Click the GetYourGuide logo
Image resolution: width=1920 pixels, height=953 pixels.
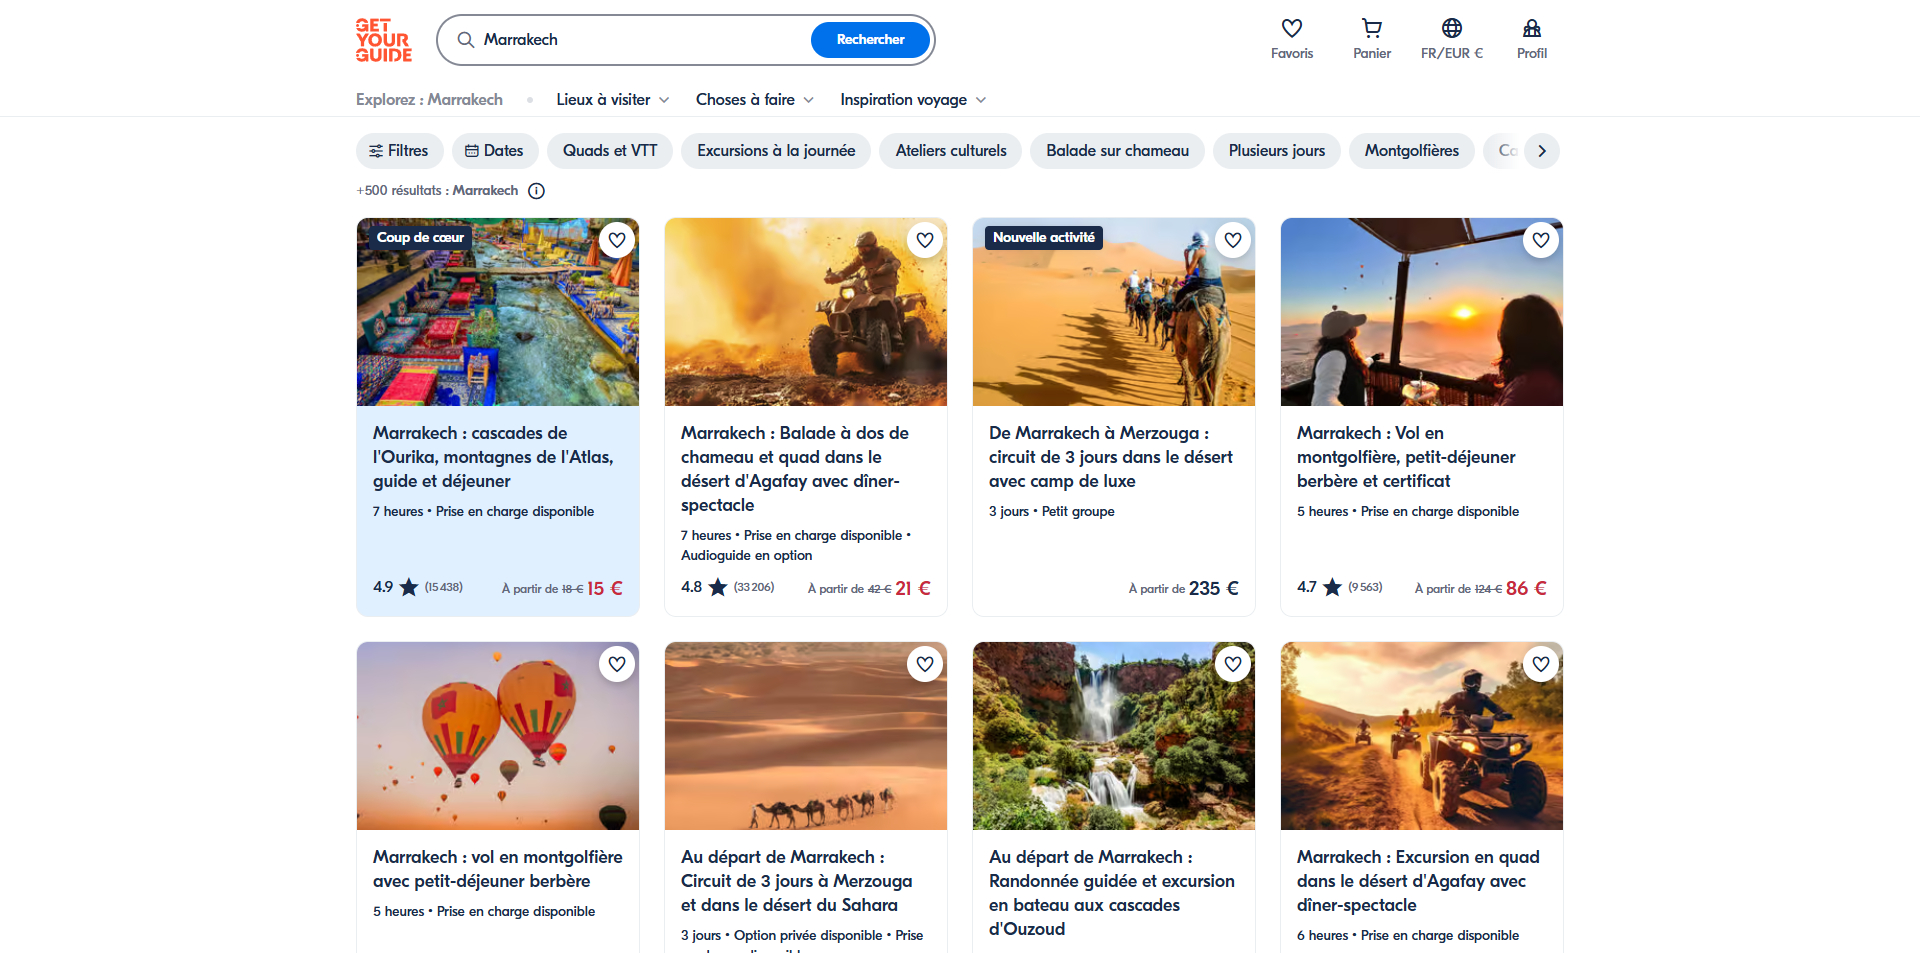tap(384, 40)
